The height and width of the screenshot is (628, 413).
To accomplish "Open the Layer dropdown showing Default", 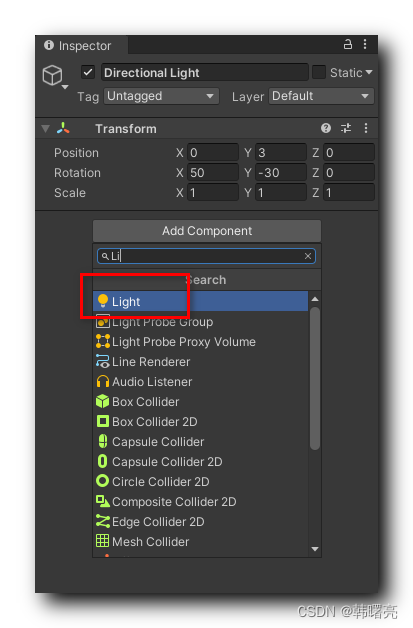I will pos(321,96).
